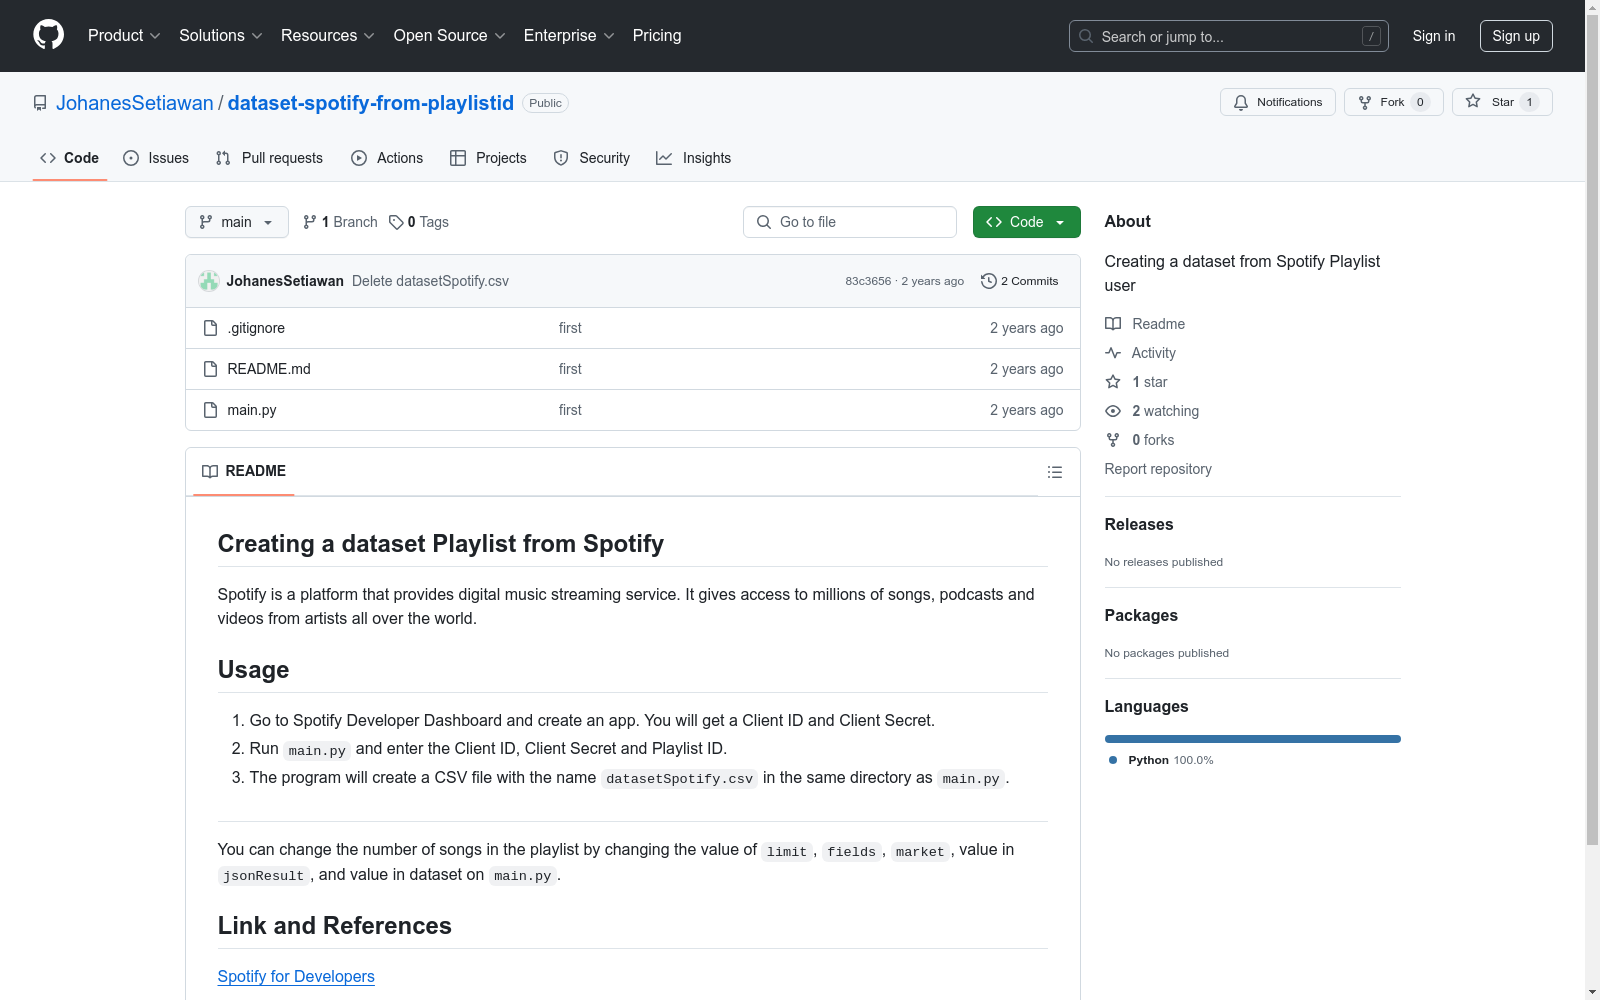Viewport: 1600px width, 1000px height.
Task: Open the Spotify for Developers link
Action: [x=296, y=976]
